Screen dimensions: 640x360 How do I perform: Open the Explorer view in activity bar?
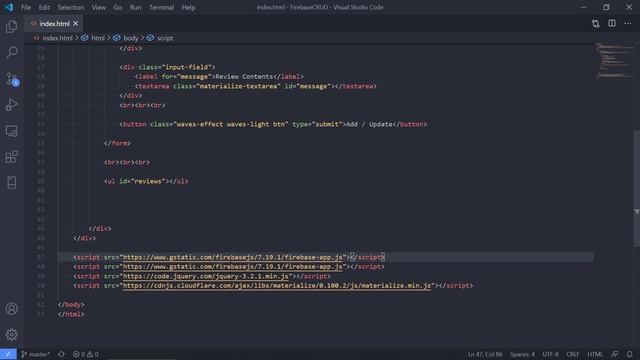(x=11, y=27)
